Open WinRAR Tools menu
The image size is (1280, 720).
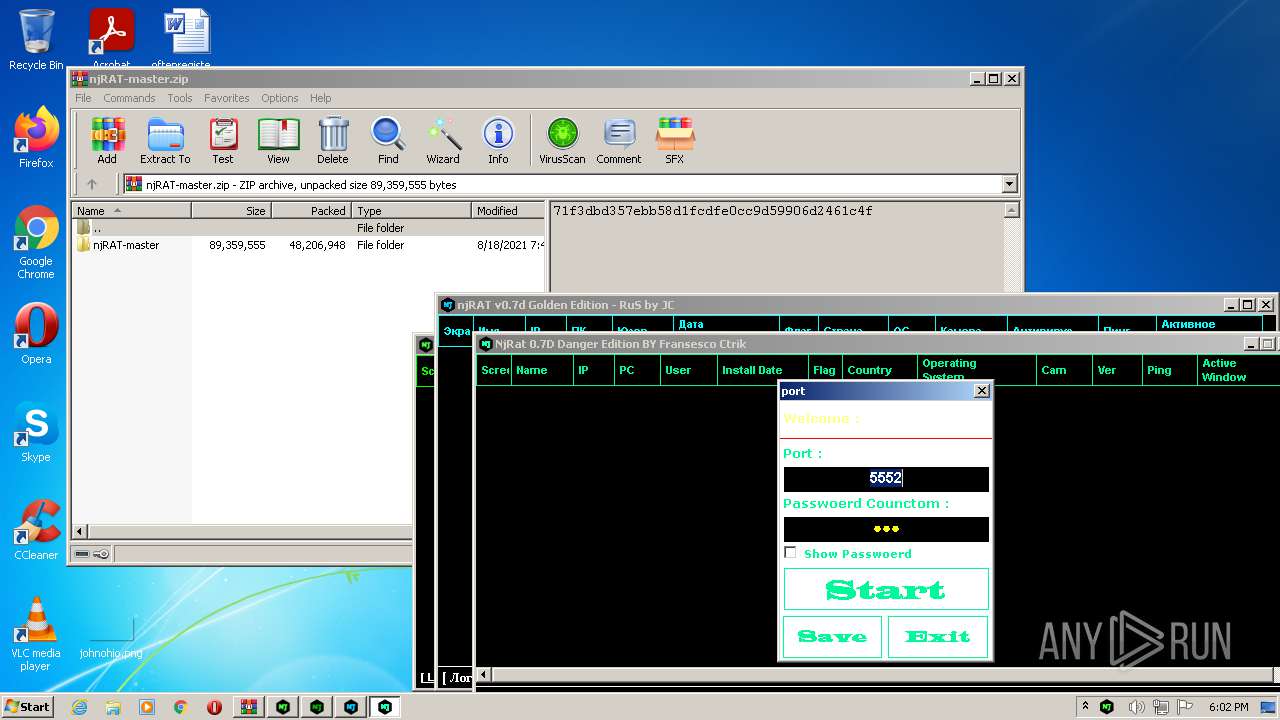click(180, 98)
